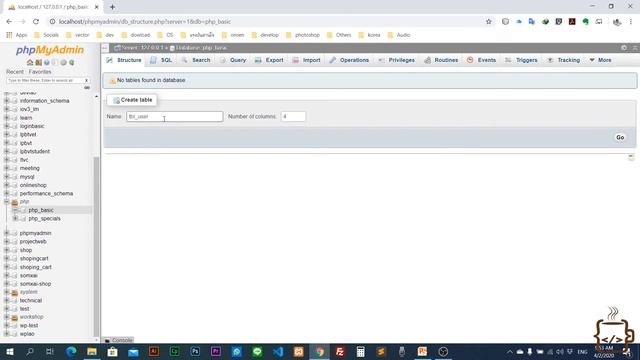Open Visual Studio Code from taskbar
The image size is (640, 360).
coord(278,351)
